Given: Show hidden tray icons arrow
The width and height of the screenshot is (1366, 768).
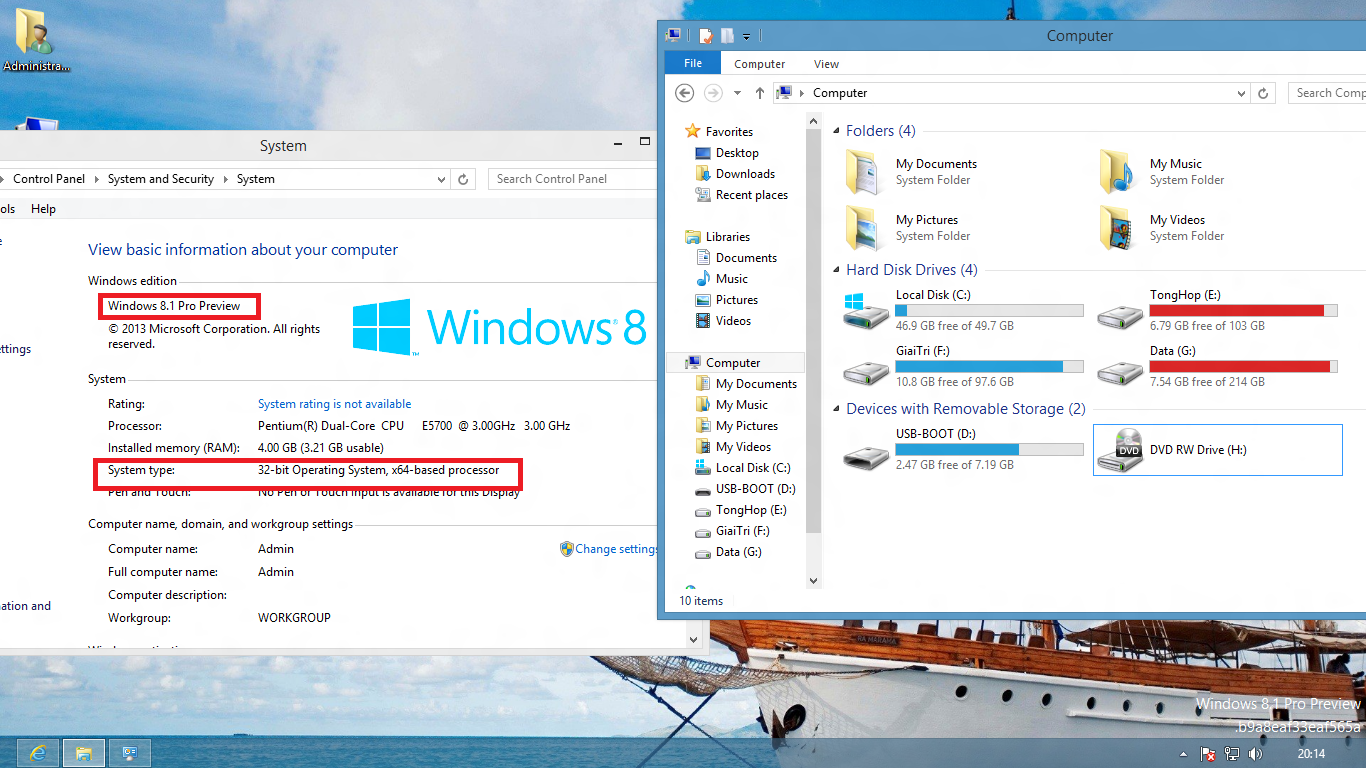Looking at the screenshot, I should 1184,754.
